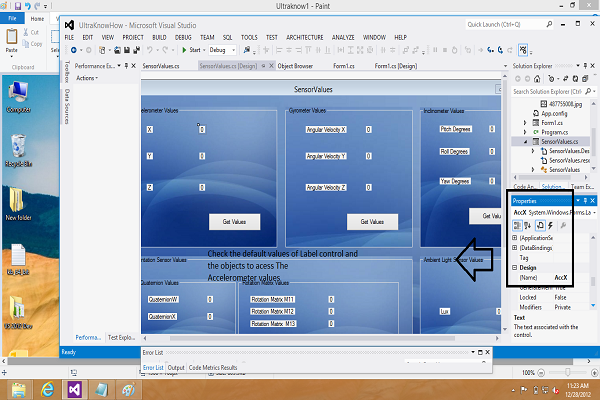Toggle pin on SensorValues.cs [Design] tab
600x400 pixels.
click(263, 66)
